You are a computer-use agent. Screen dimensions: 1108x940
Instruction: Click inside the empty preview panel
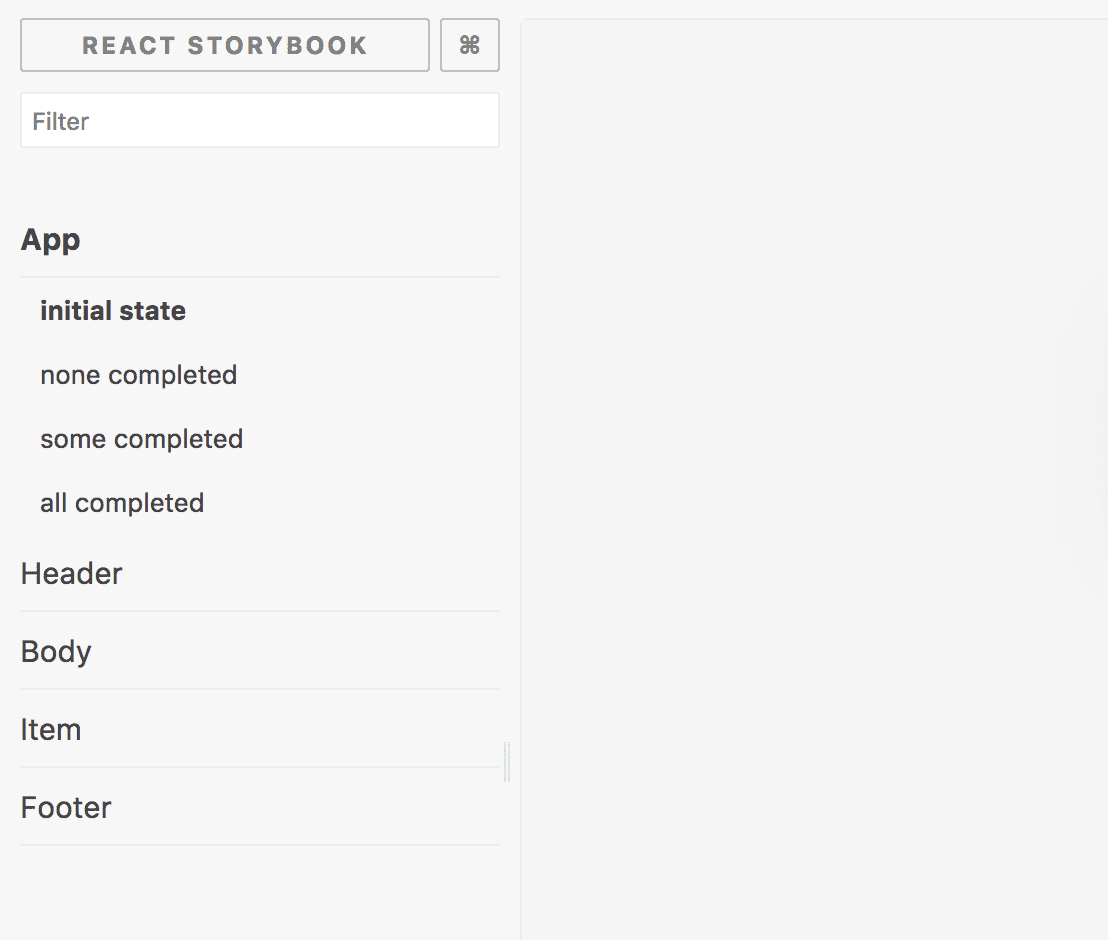[x=814, y=479]
